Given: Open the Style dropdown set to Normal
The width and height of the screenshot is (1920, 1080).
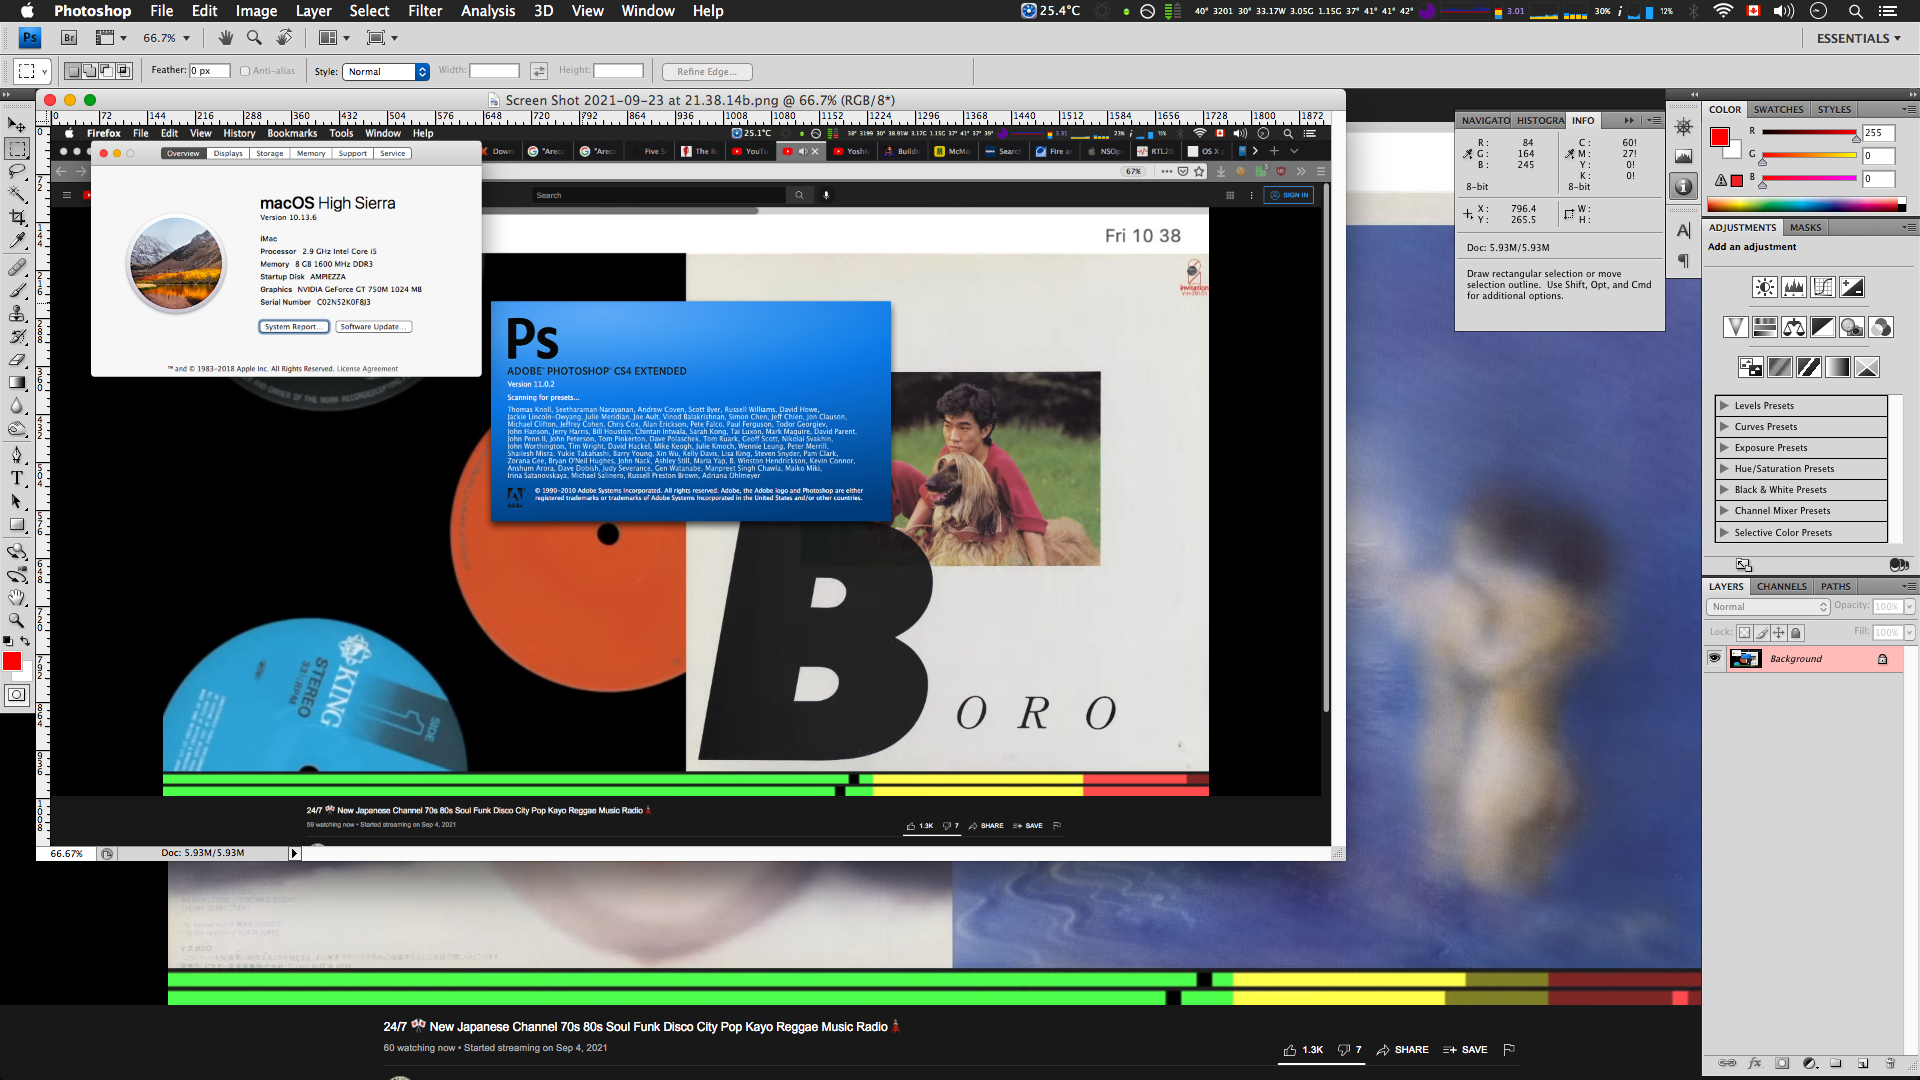Looking at the screenshot, I should (386, 71).
